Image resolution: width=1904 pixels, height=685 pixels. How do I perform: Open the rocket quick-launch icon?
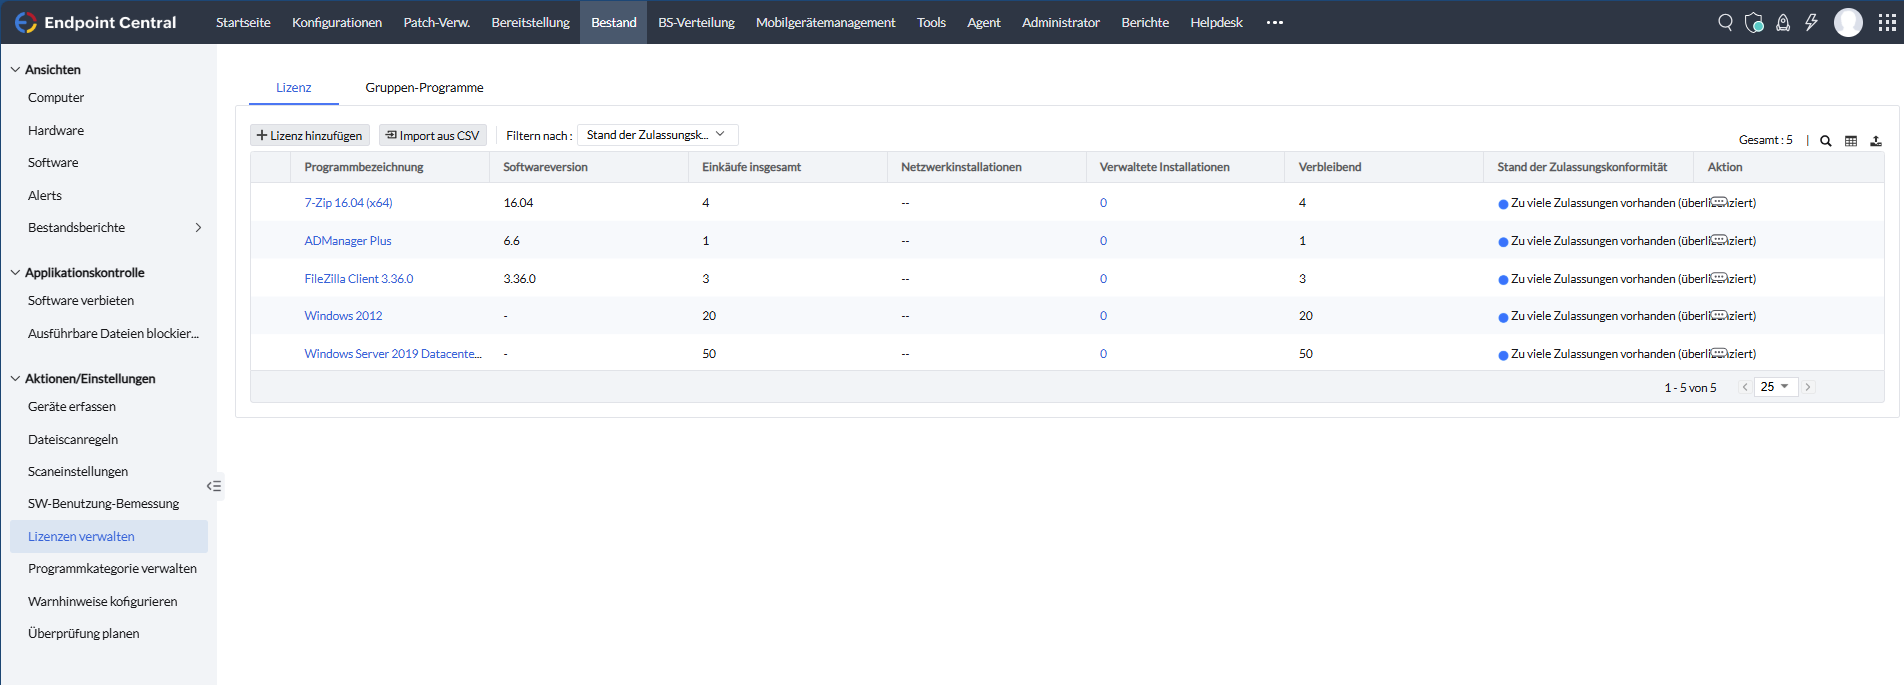(x=1783, y=22)
